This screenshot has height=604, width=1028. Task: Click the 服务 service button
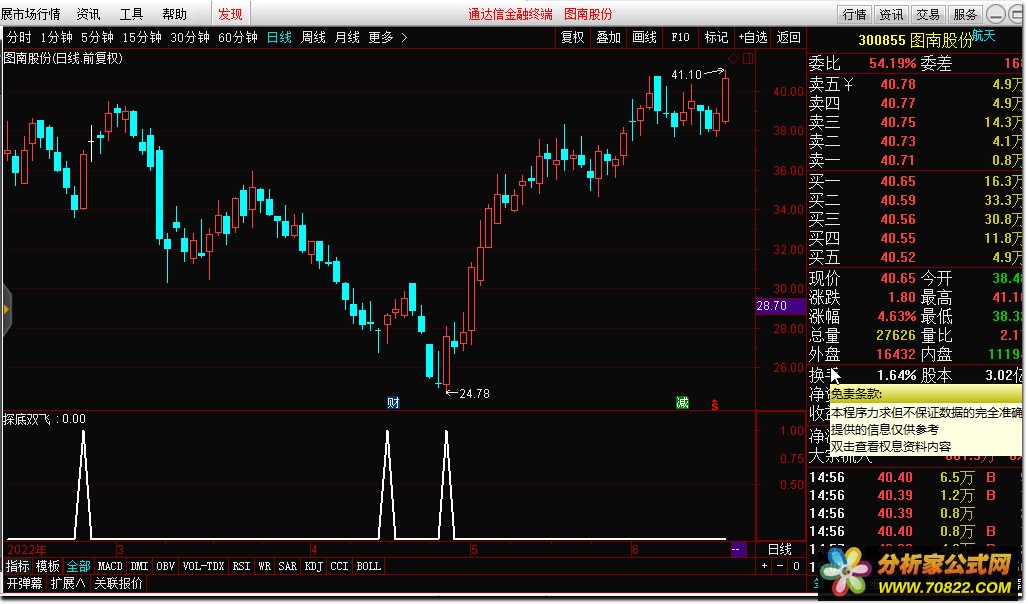[964, 14]
